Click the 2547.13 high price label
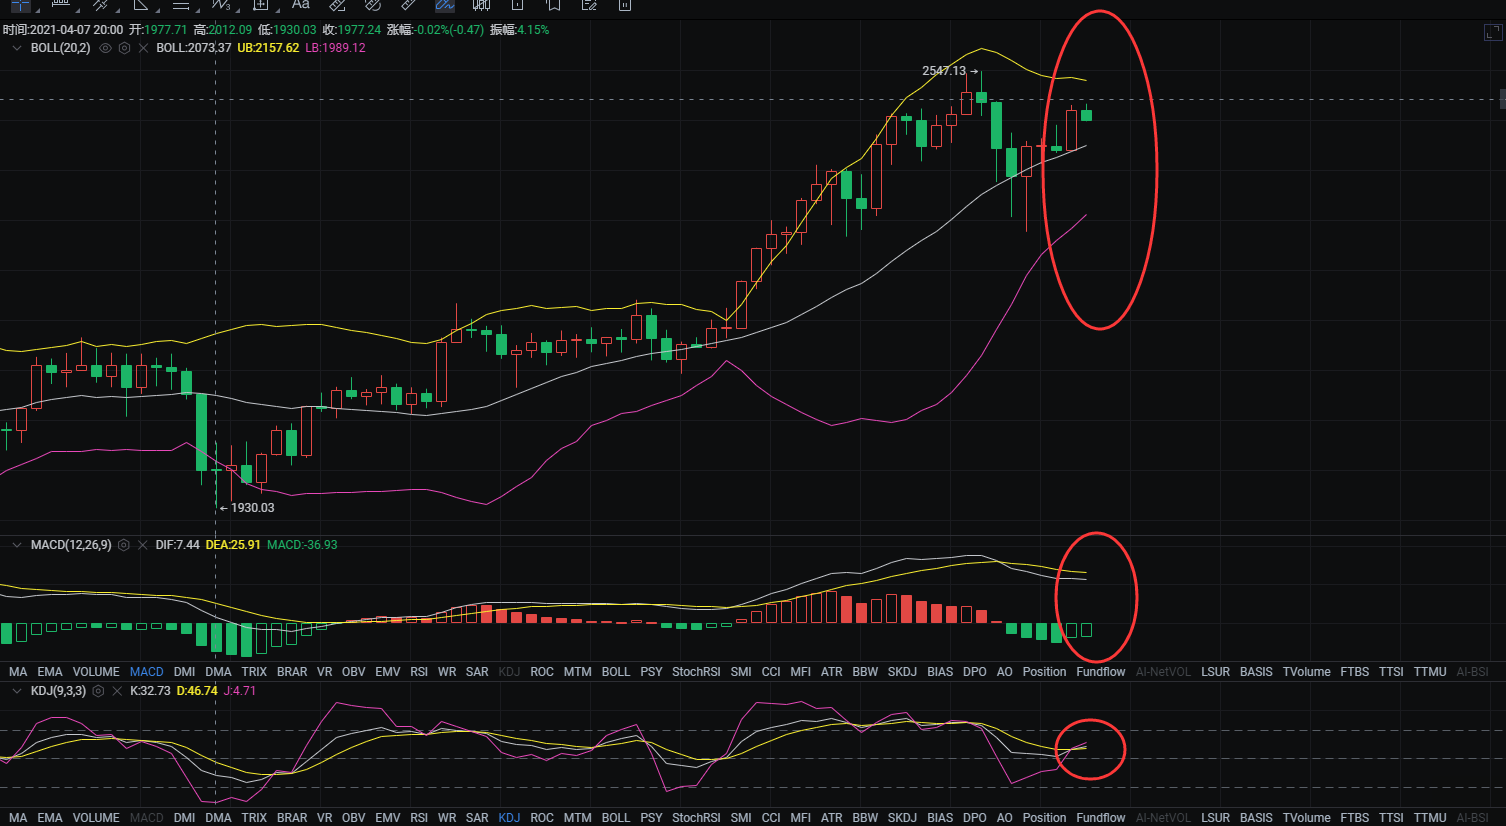The image size is (1506, 826). tap(944, 71)
